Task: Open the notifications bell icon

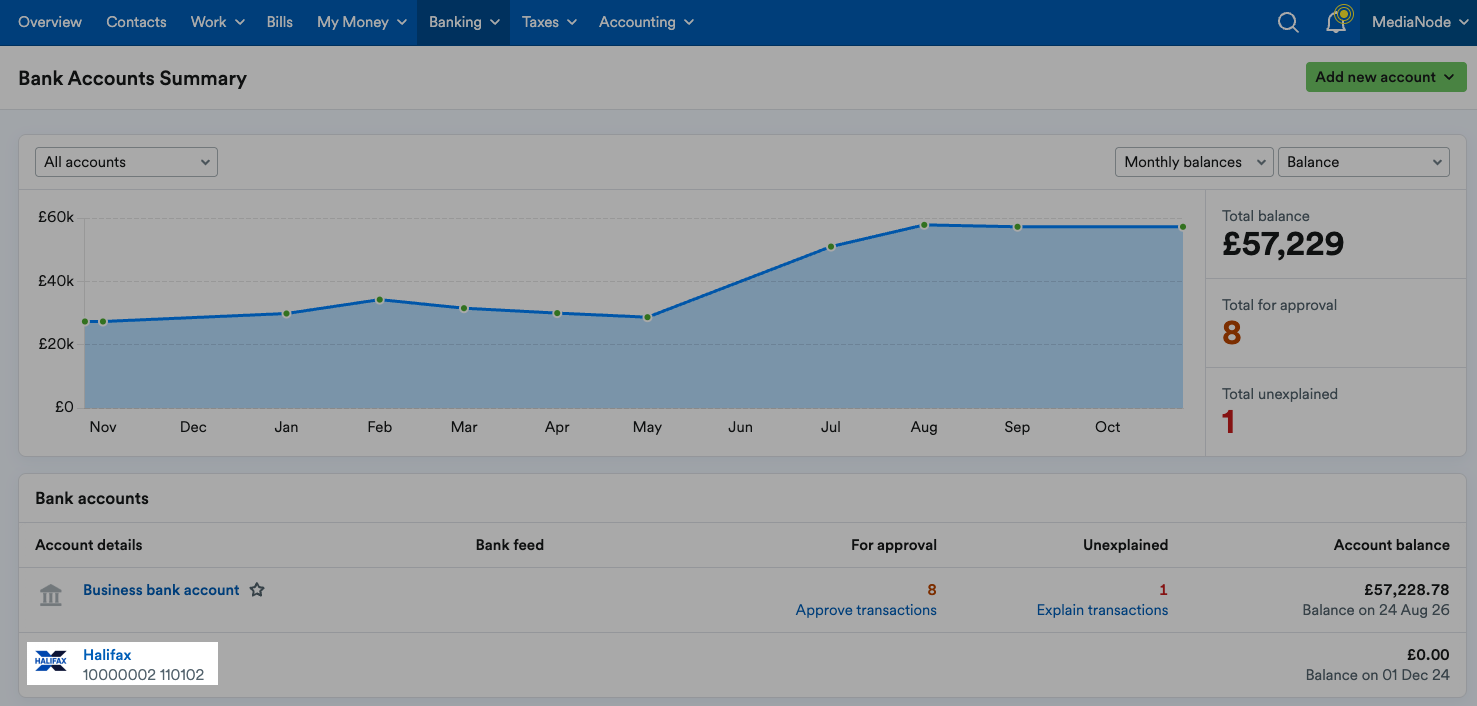Action: pyautogui.click(x=1336, y=22)
